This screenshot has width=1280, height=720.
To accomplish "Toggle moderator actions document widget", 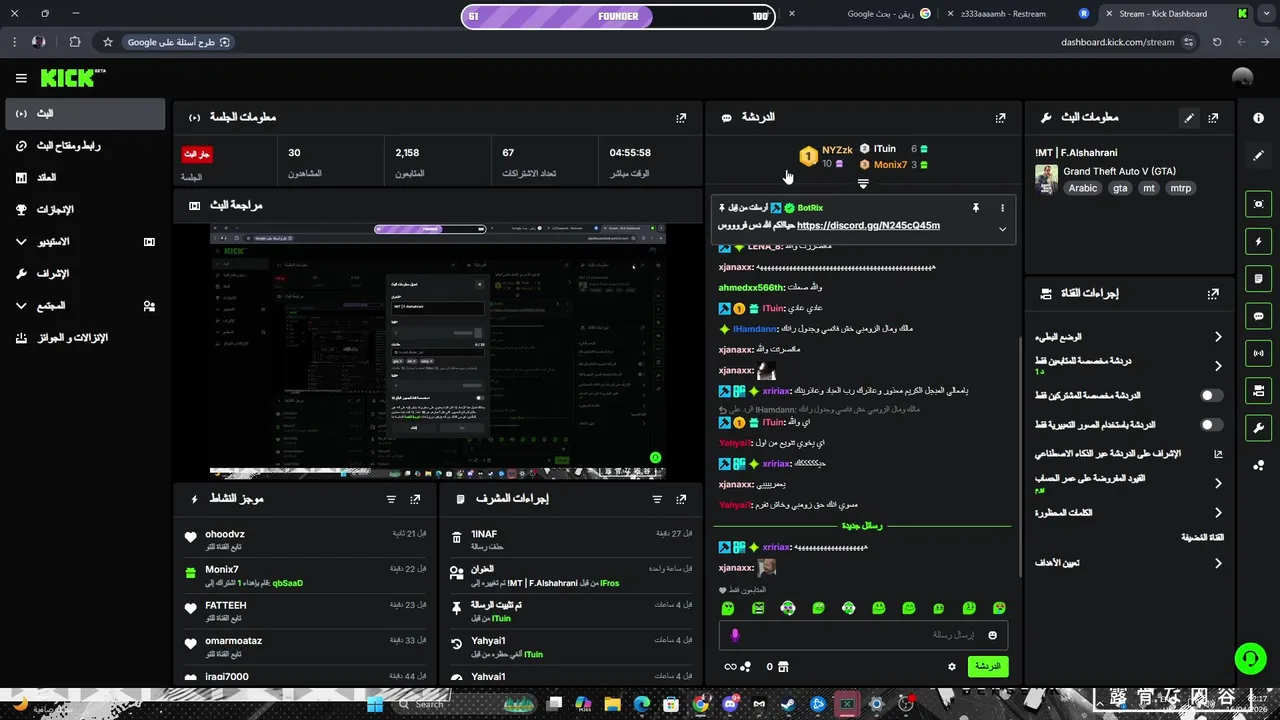I will point(1258,278).
